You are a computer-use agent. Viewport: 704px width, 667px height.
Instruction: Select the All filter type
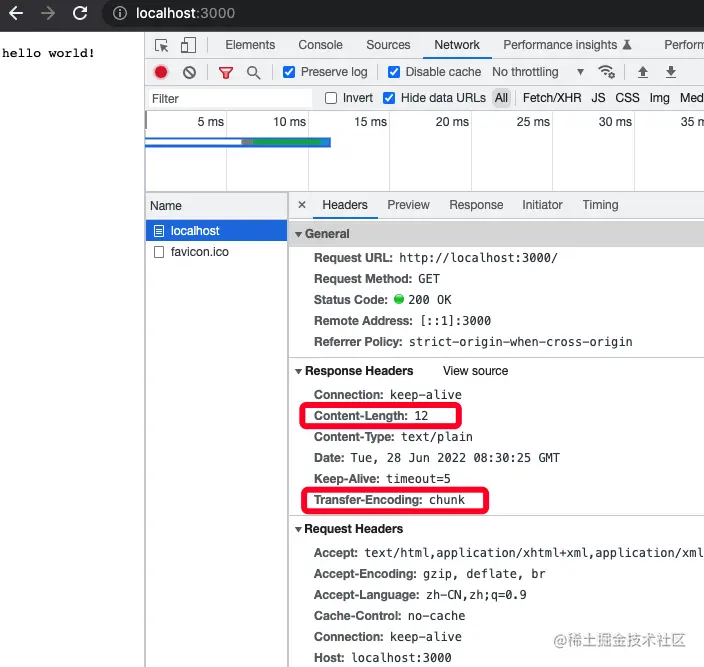(x=501, y=98)
